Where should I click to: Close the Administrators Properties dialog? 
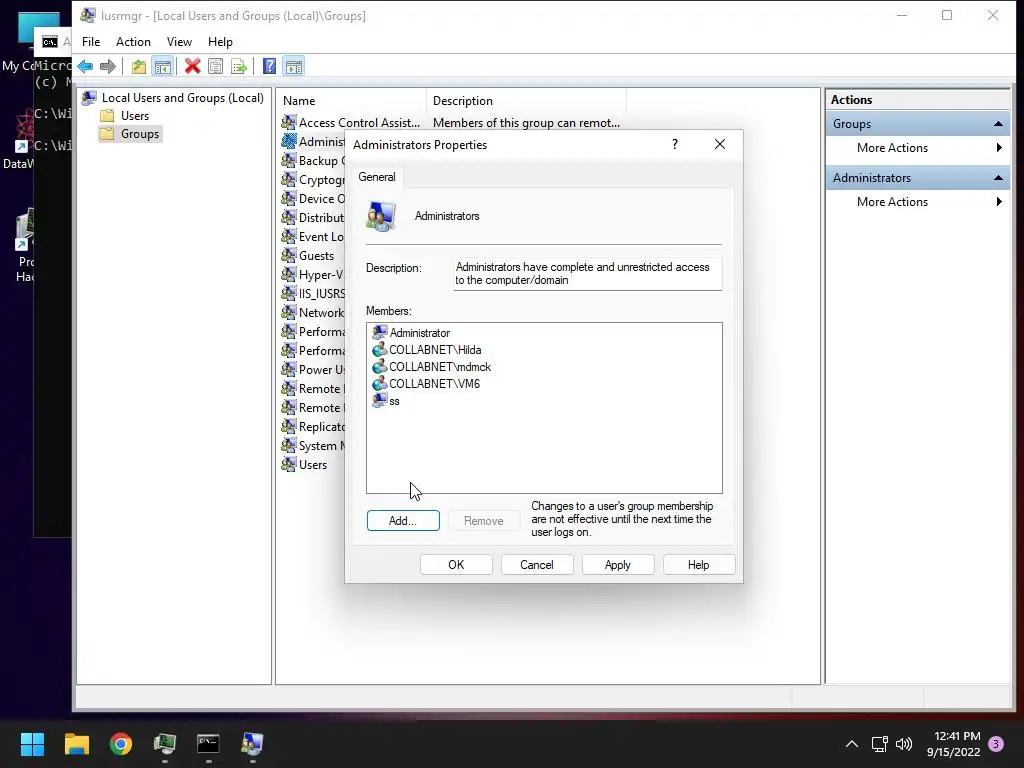pos(720,144)
